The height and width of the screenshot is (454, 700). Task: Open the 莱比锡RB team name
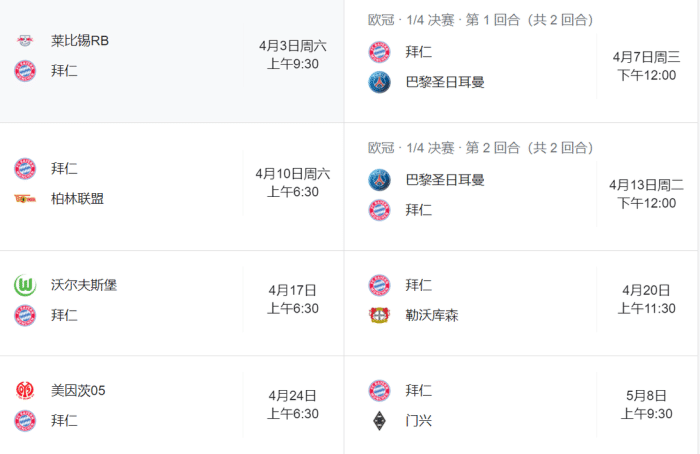pyautogui.click(x=80, y=41)
